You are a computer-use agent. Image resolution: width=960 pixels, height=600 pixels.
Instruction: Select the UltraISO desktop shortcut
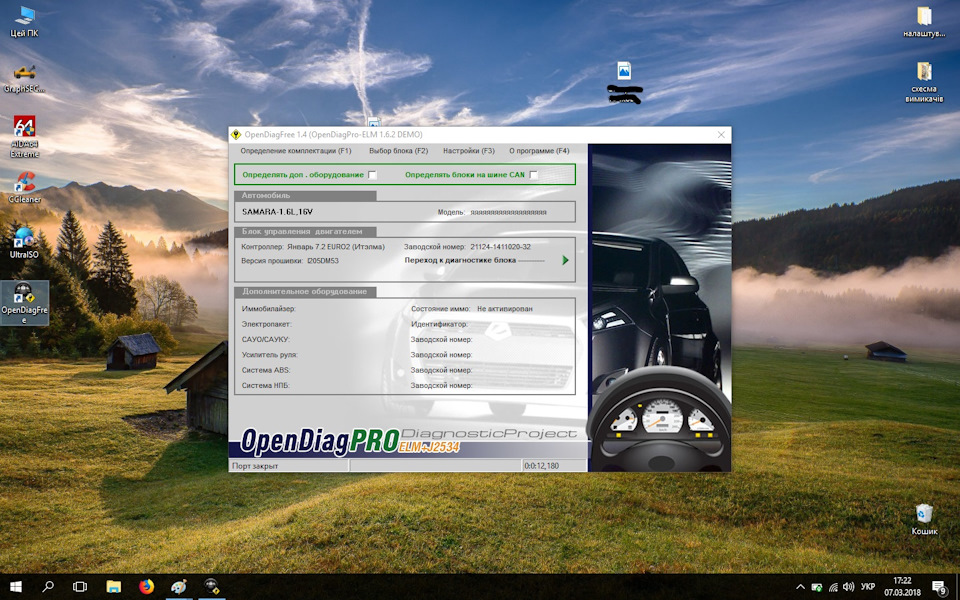coord(24,242)
